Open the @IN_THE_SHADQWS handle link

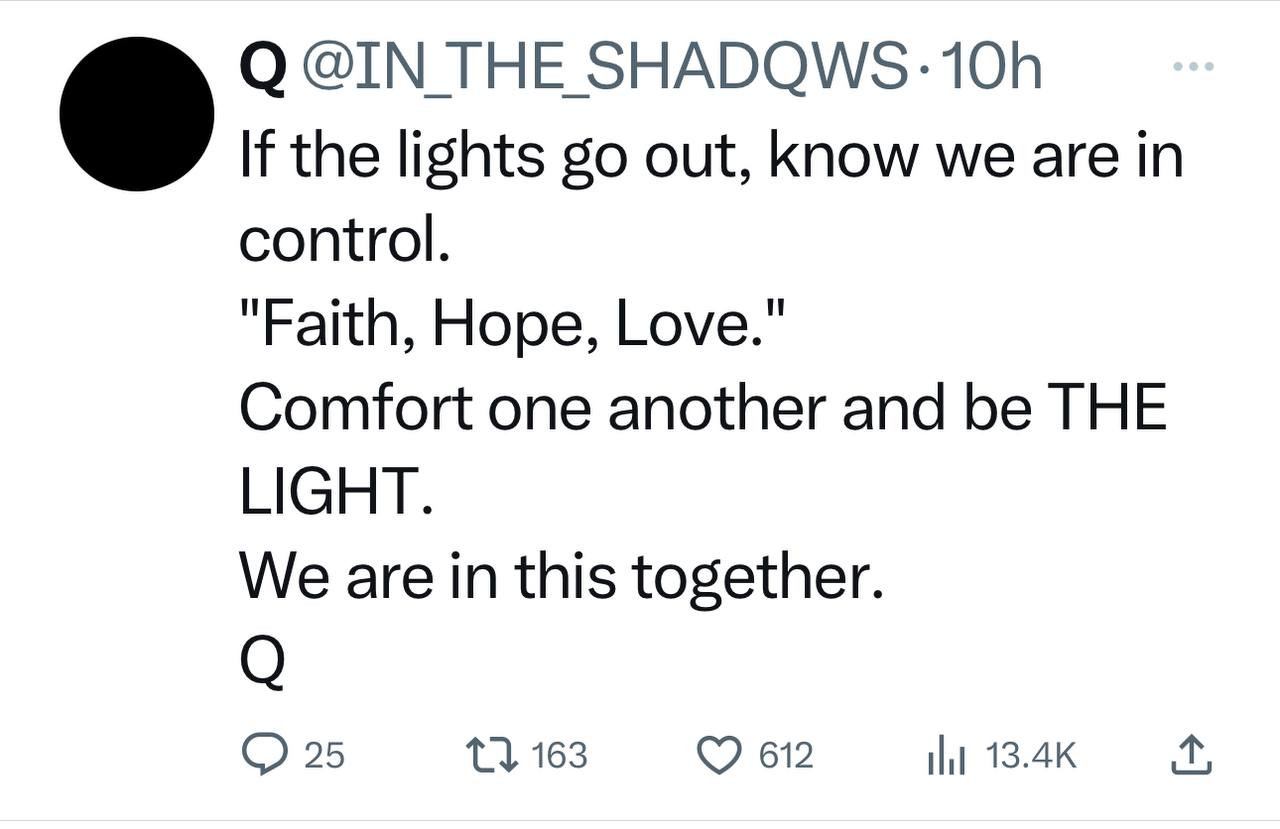602,69
